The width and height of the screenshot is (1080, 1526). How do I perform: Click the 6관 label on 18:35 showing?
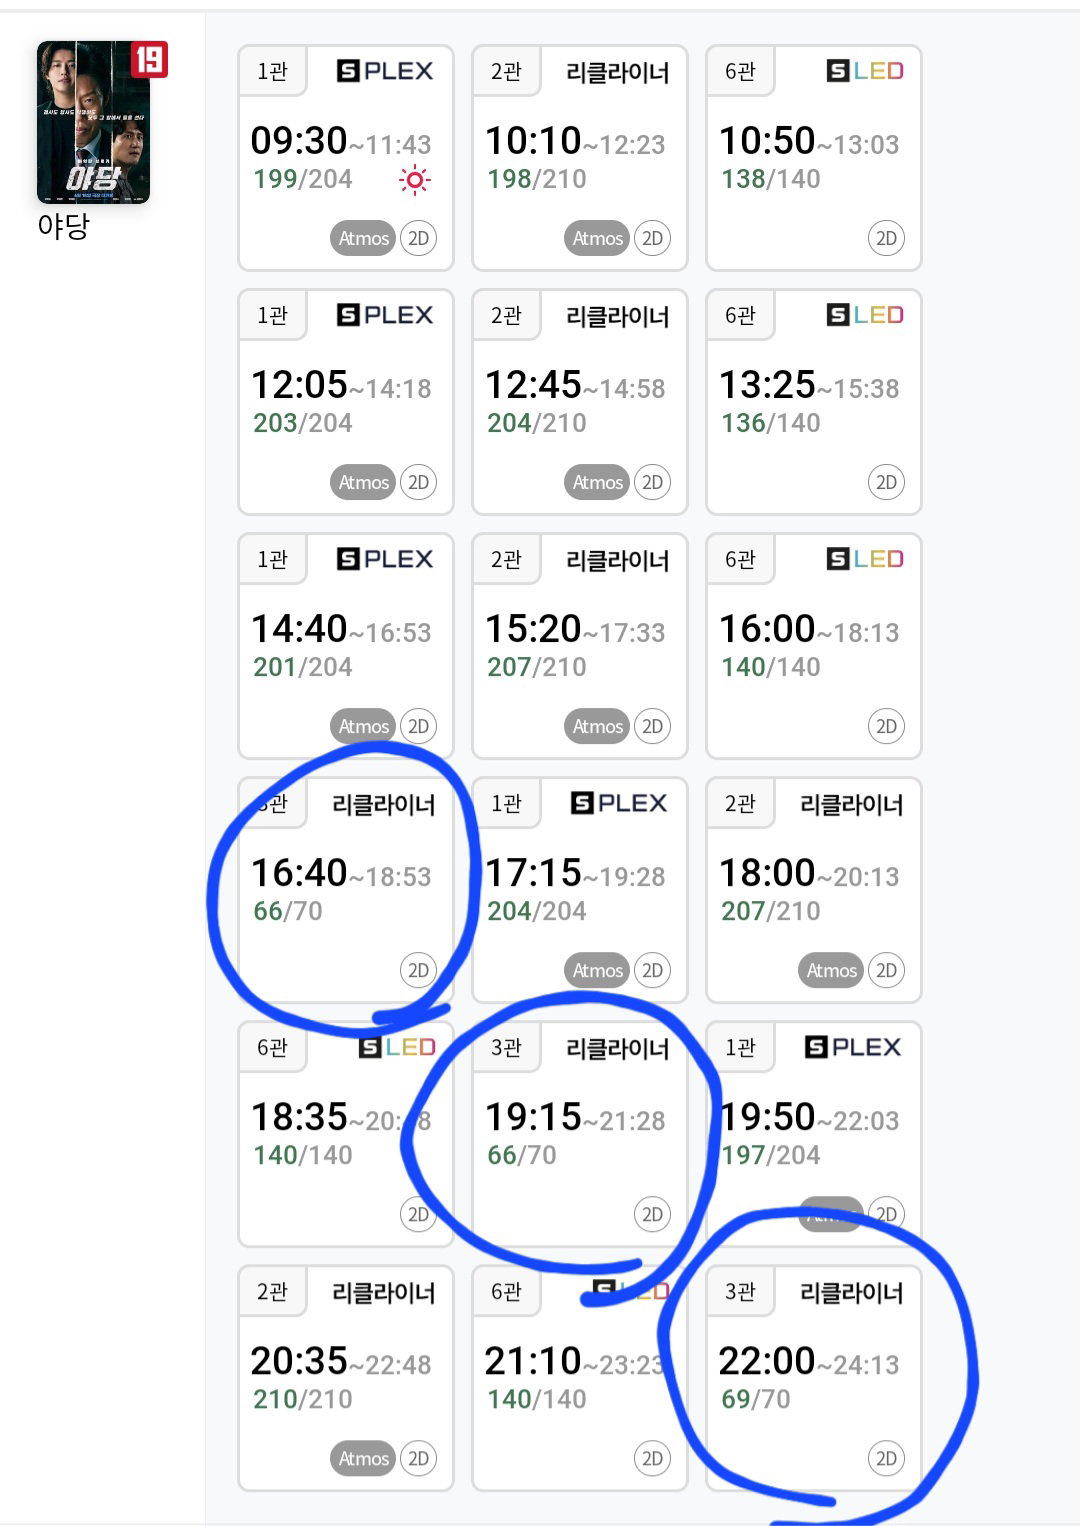pos(272,1047)
